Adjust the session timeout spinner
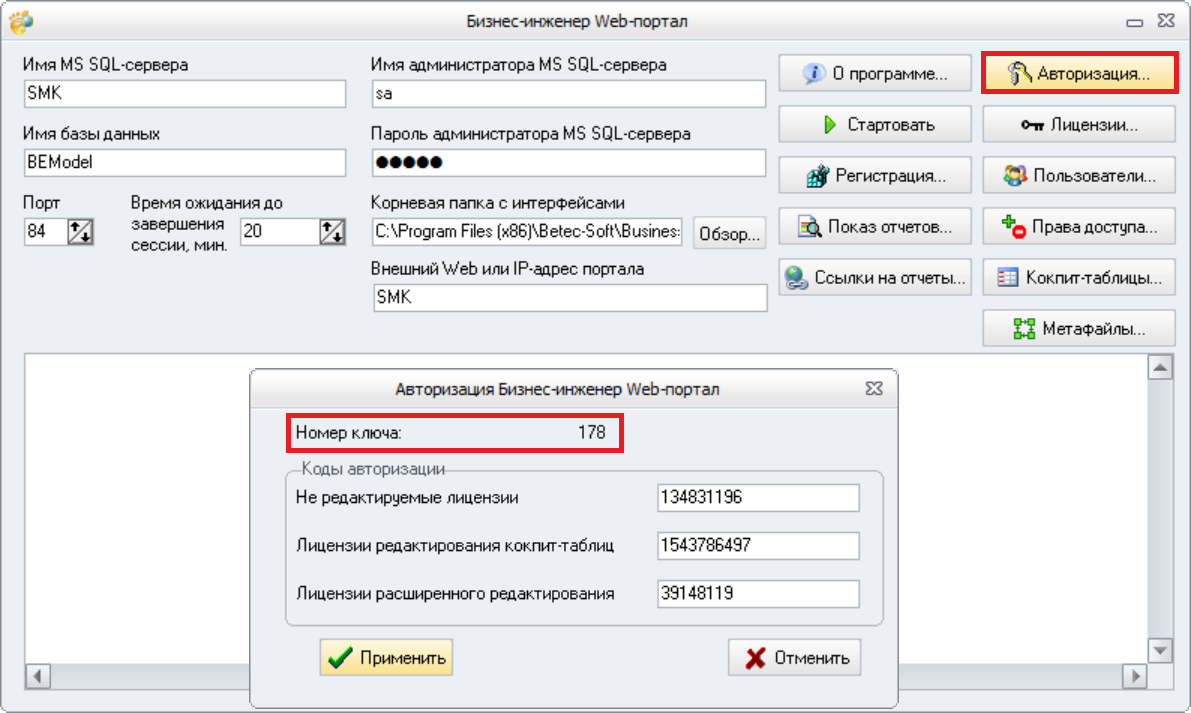The image size is (1191, 713). pyautogui.click(x=332, y=232)
